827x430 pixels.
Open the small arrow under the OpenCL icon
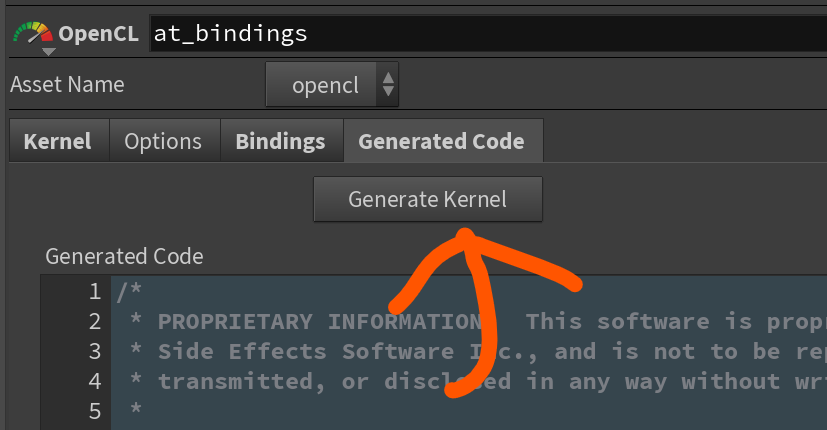pos(48,51)
